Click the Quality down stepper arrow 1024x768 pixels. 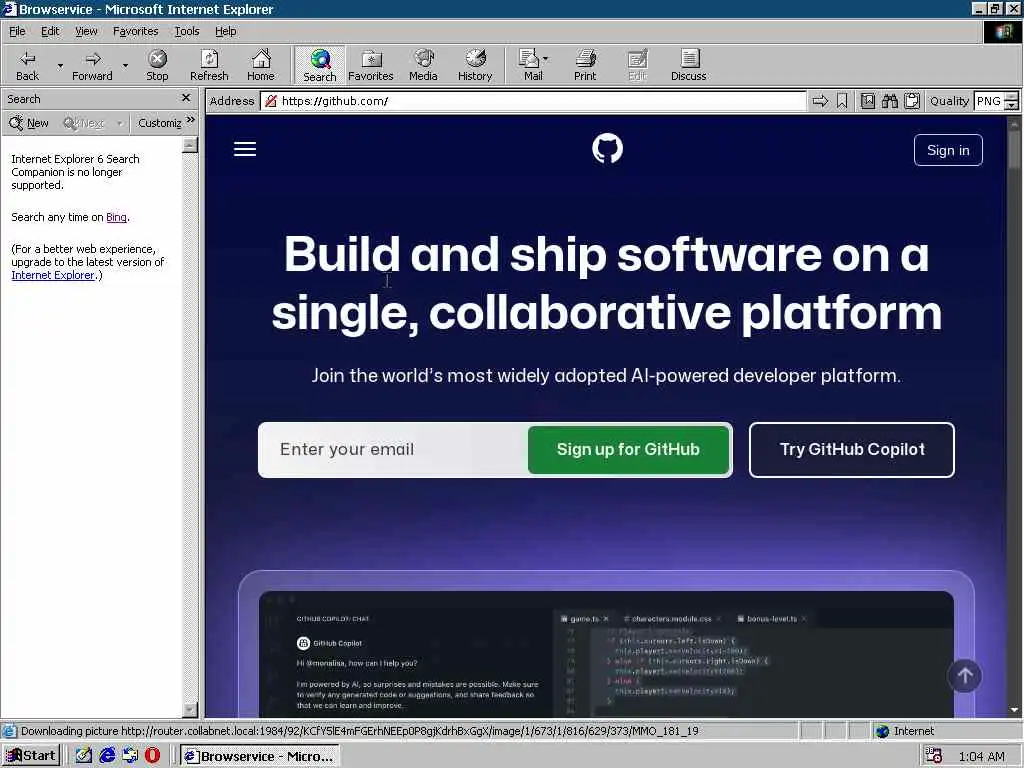point(1012,106)
